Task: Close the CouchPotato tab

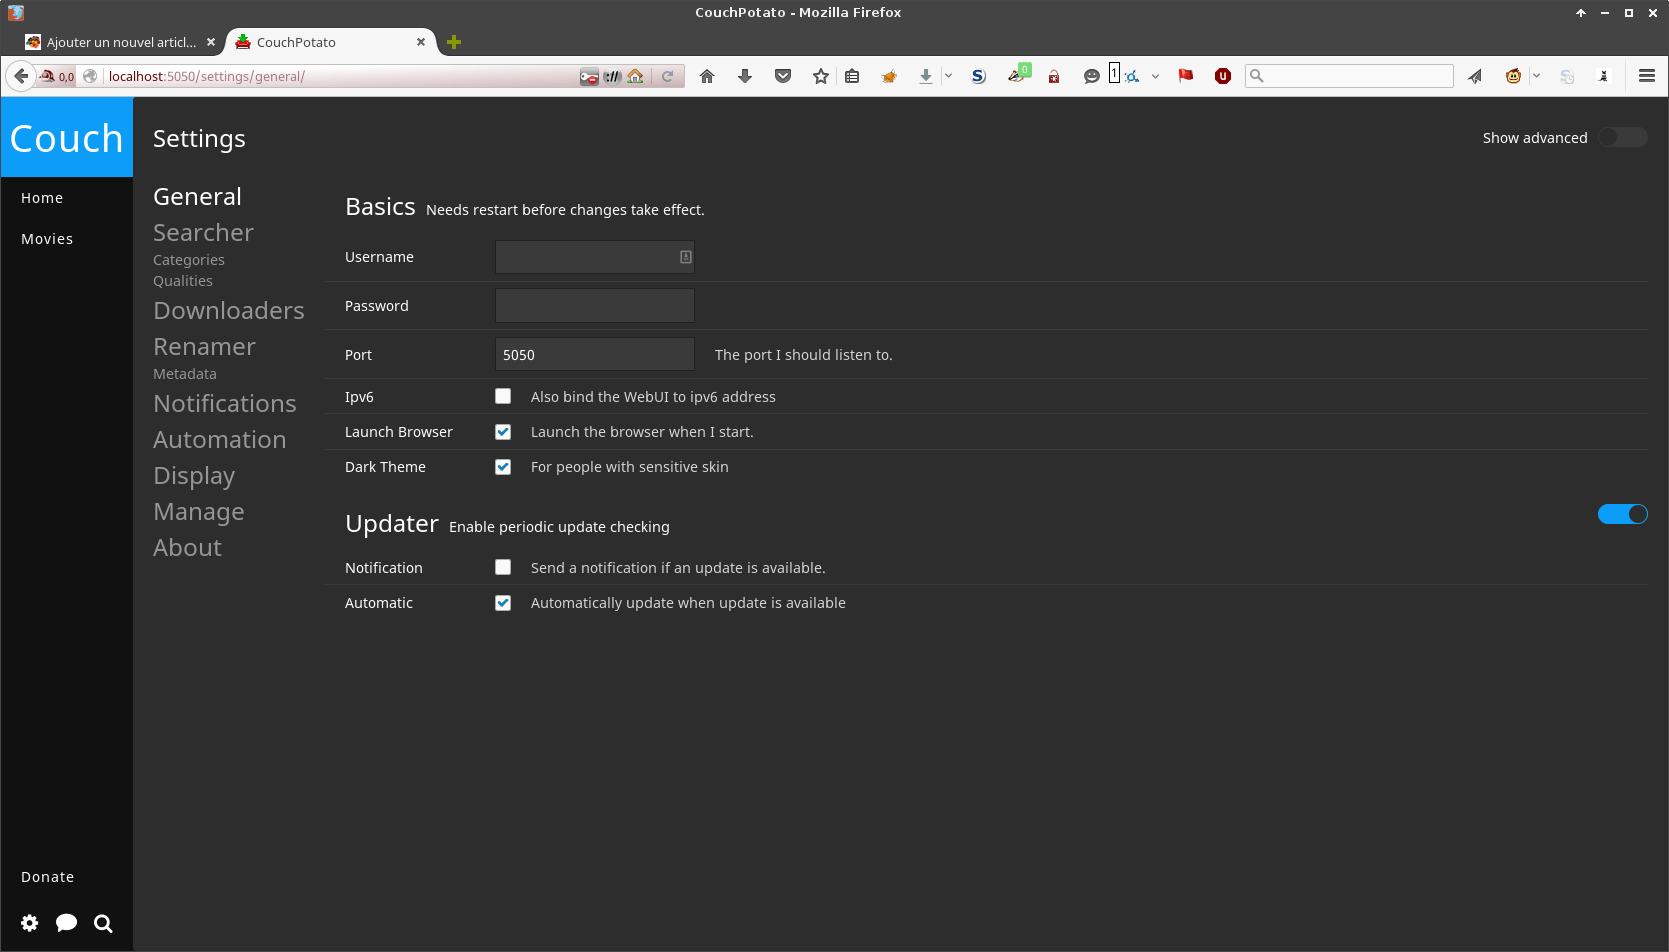Action: [x=421, y=42]
